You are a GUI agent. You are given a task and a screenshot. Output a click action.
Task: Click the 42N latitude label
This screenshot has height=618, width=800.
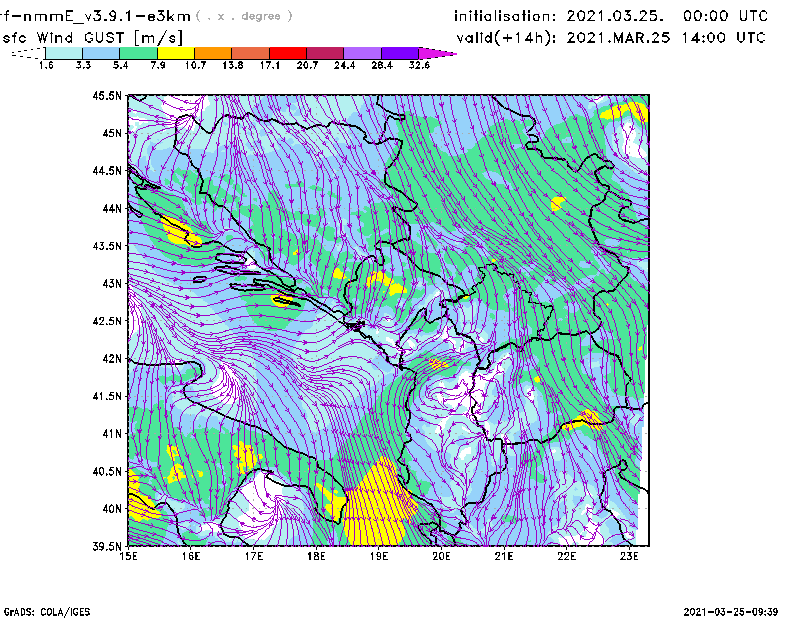[112, 359]
